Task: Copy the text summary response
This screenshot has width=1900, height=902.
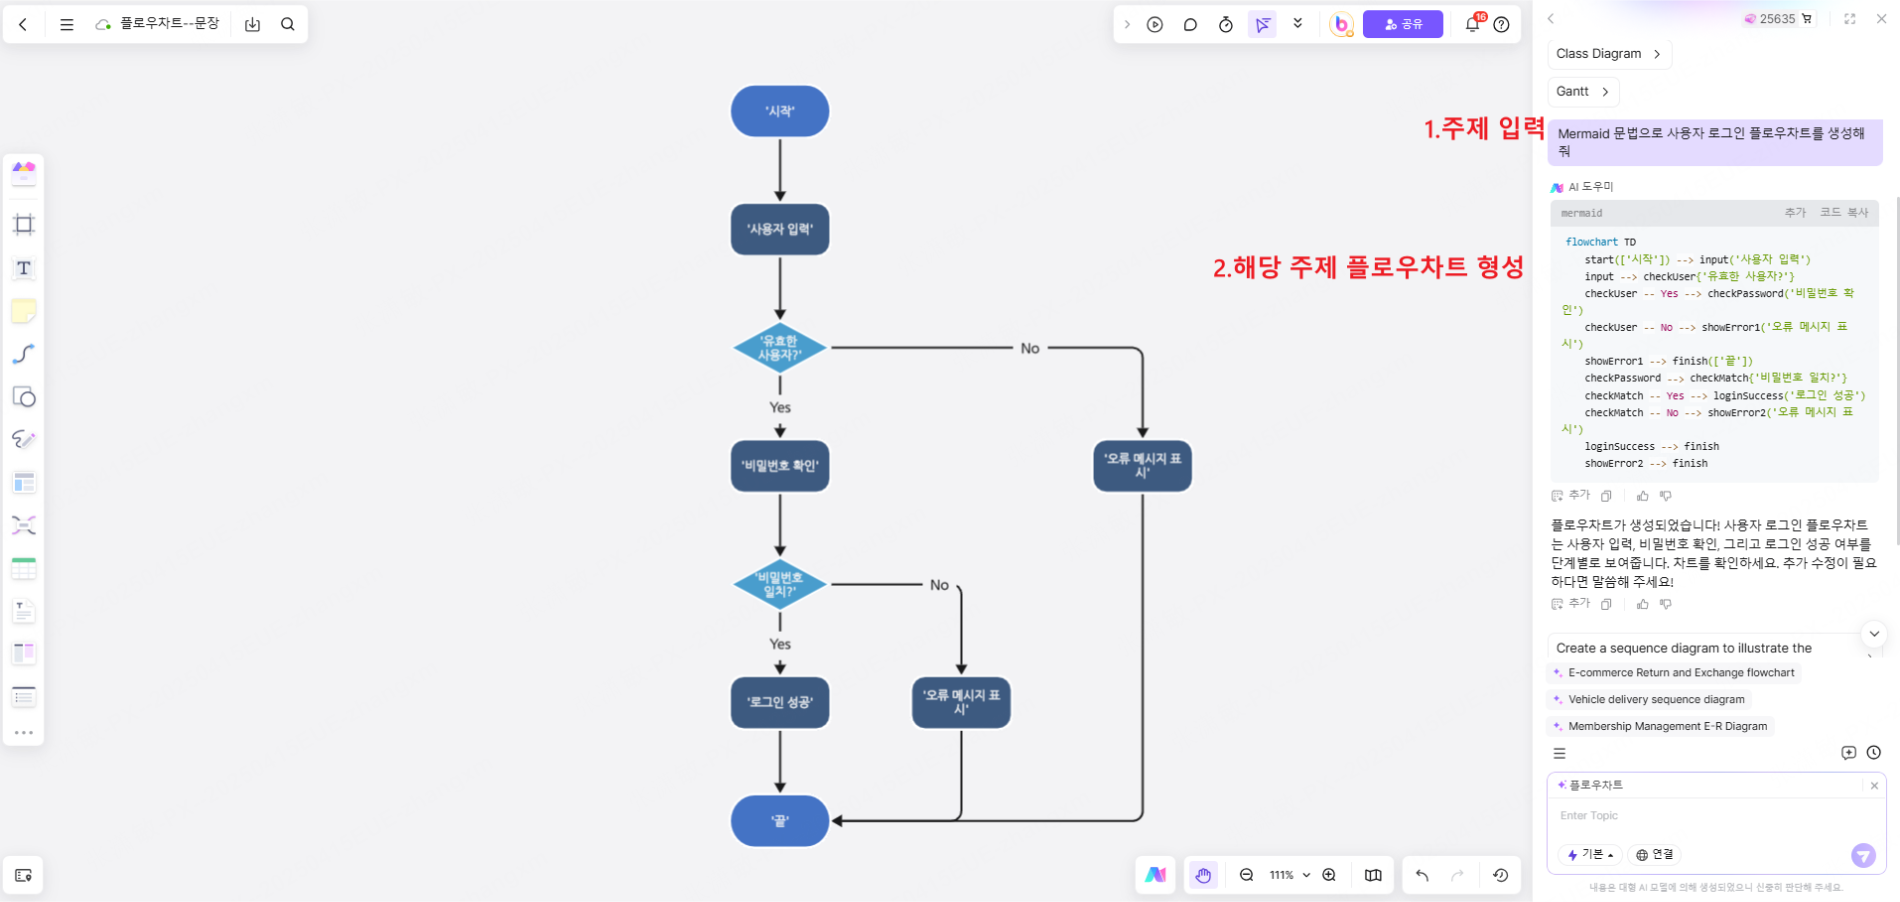Action: (x=1606, y=604)
